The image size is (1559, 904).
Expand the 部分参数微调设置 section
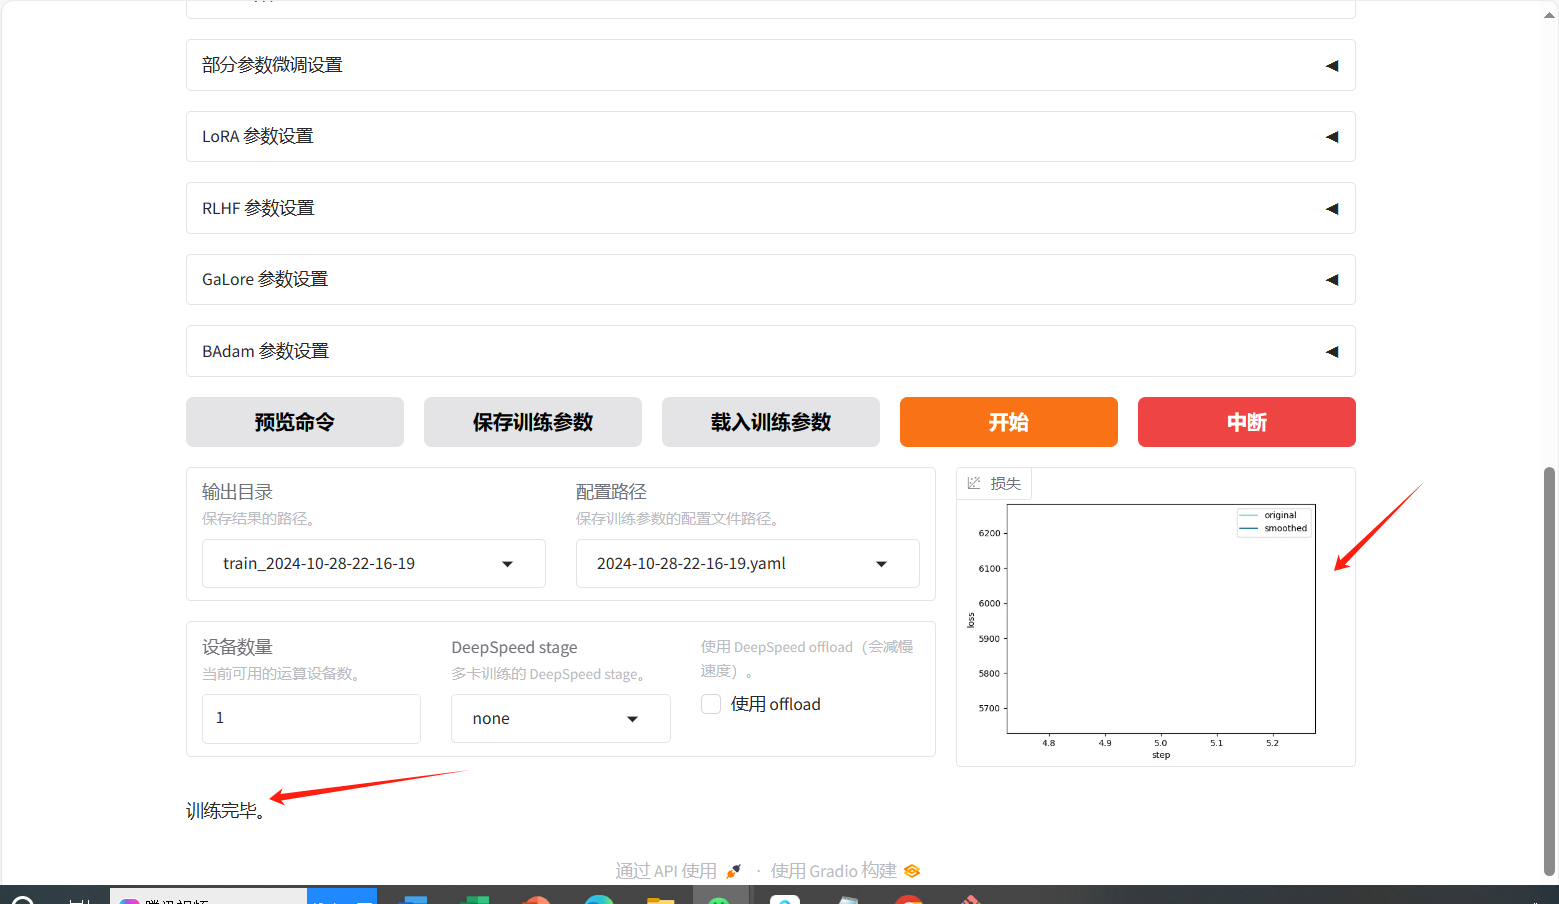[x=770, y=65]
